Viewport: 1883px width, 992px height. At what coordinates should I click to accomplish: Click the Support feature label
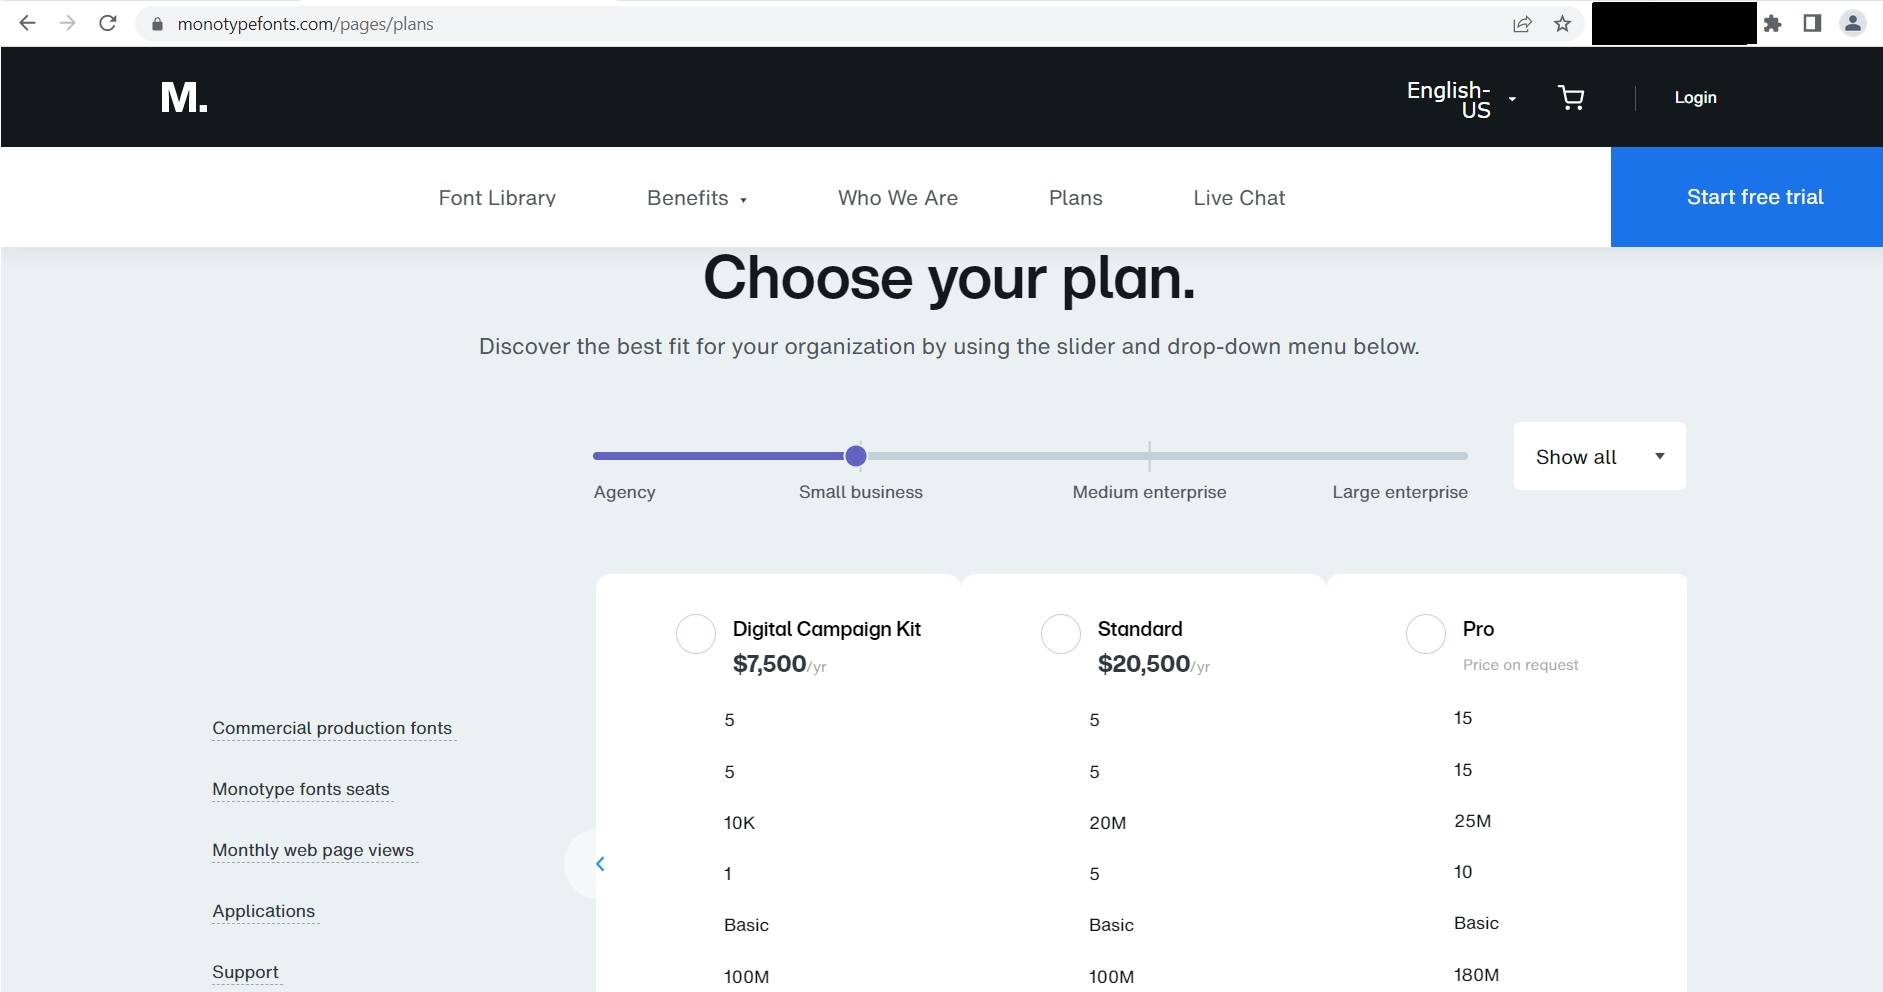[245, 972]
